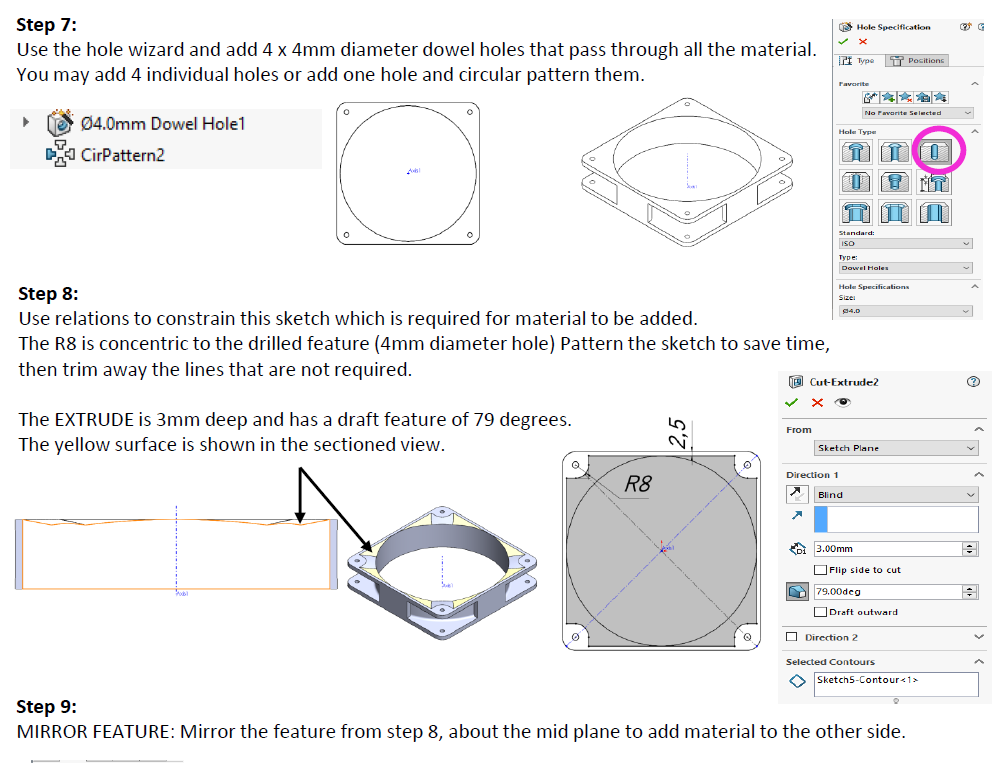Collapse the Favorite section

[x=975, y=84]
